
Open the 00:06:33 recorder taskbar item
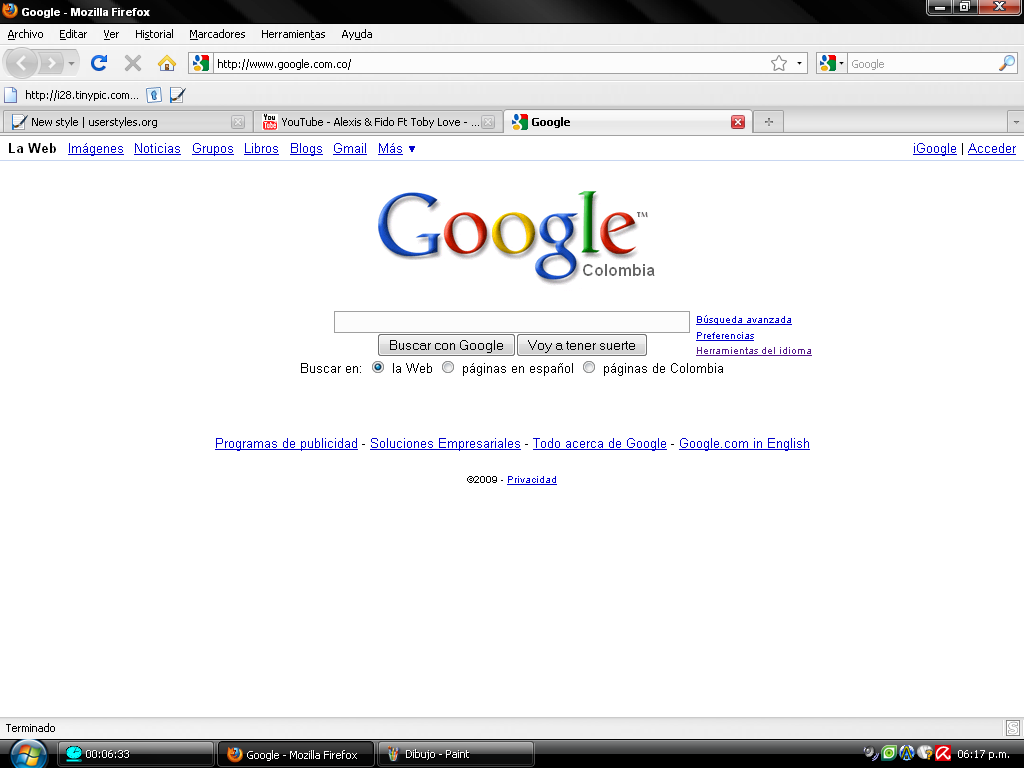(136, 754)
